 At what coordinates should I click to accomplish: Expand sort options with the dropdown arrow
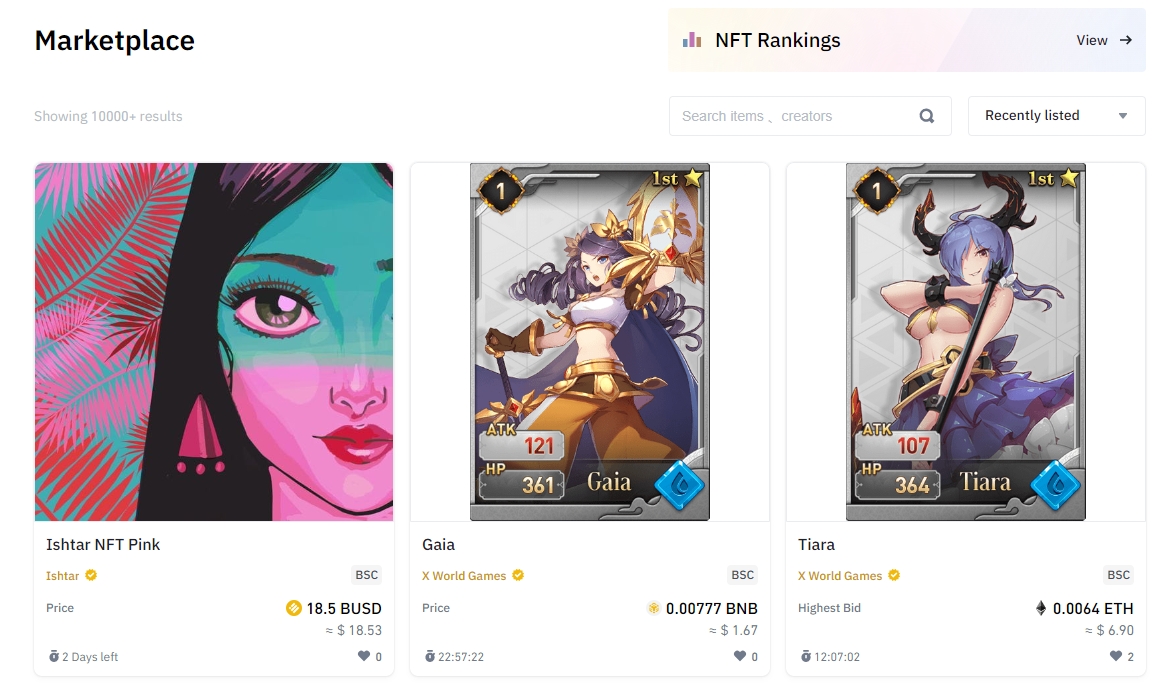pos(1123,116)
